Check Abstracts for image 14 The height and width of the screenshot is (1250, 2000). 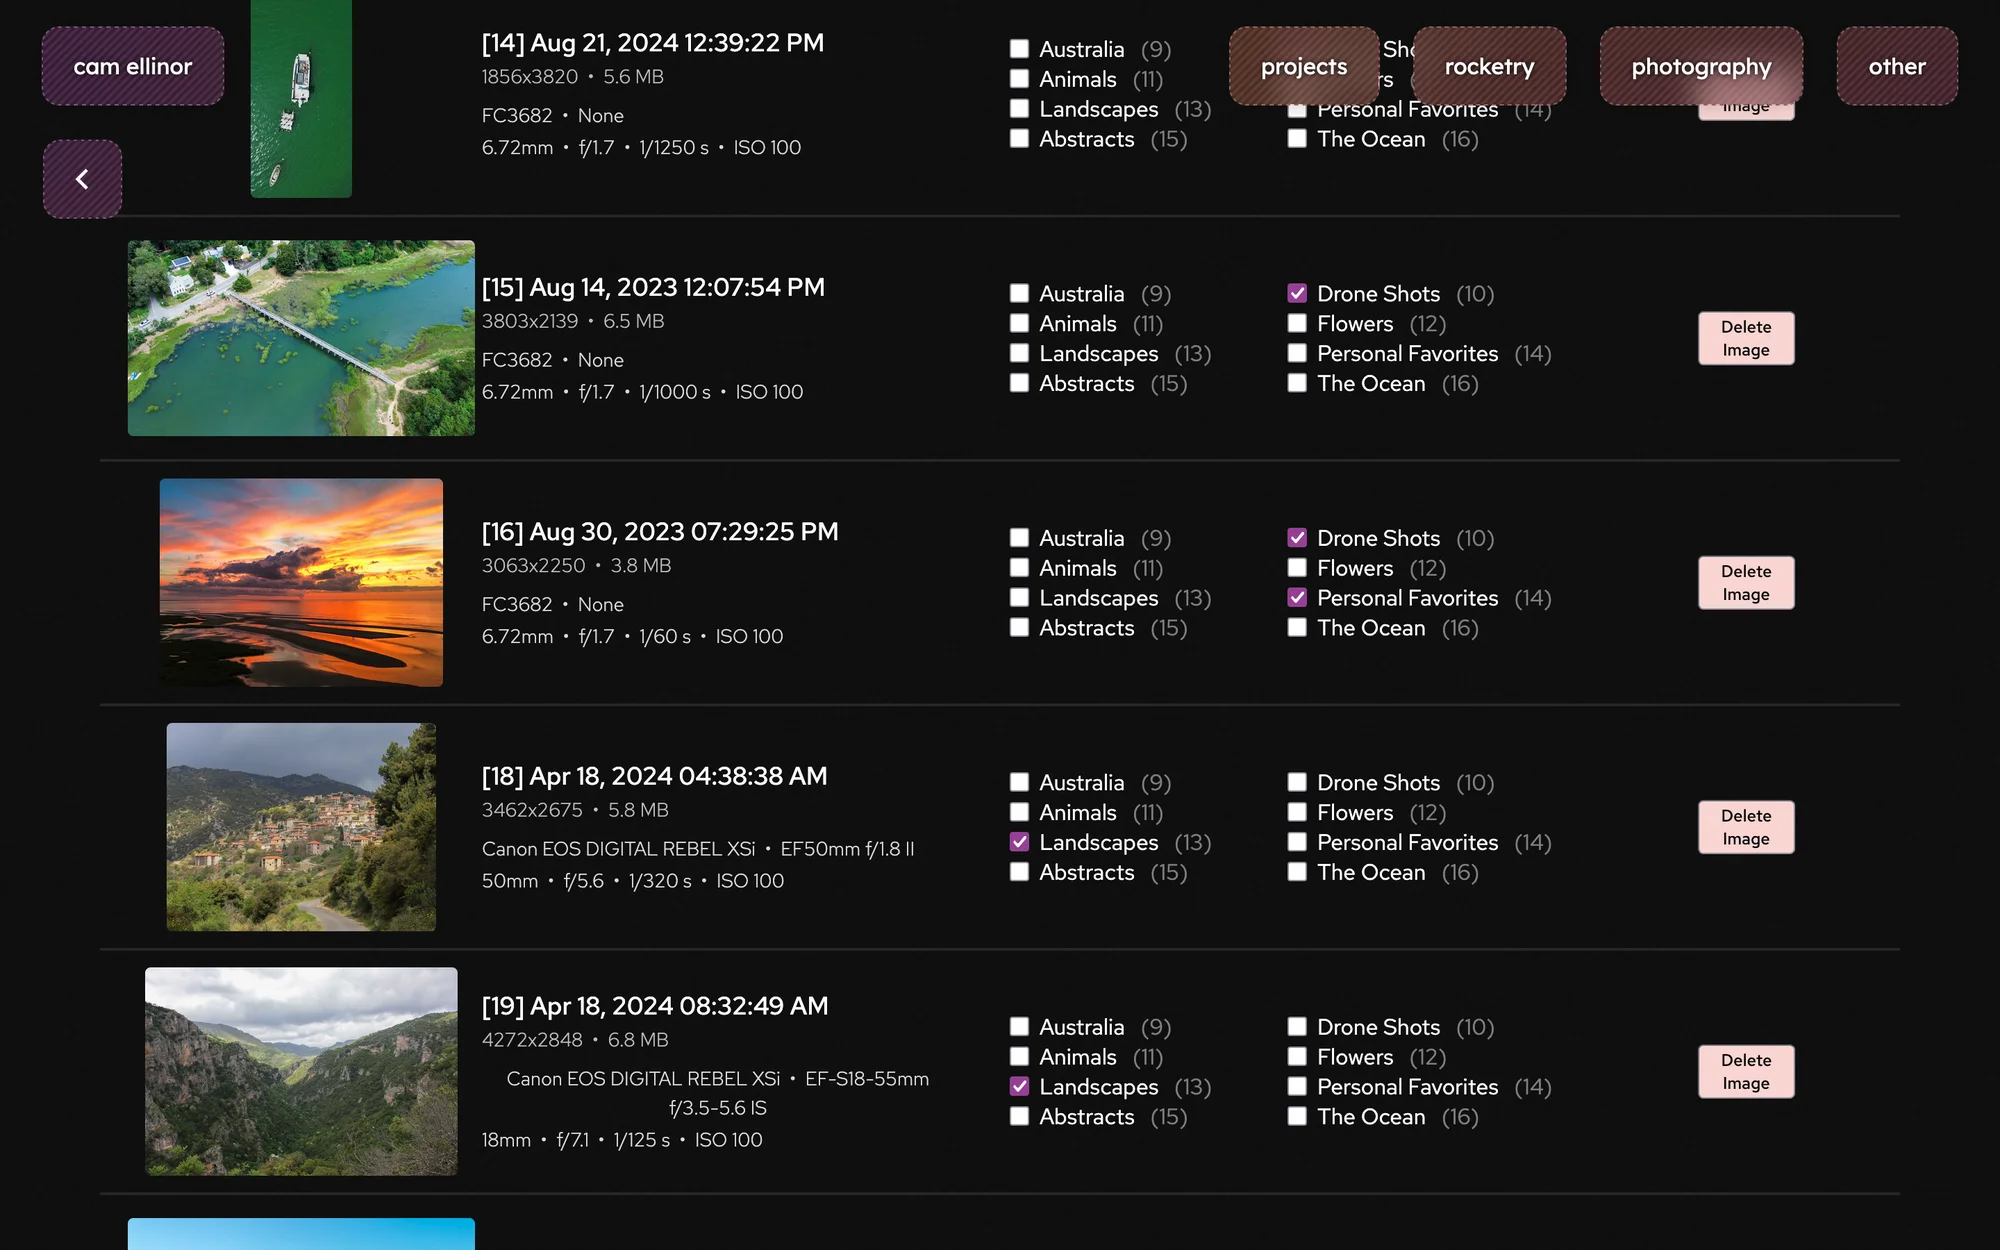coord(1019,139)
